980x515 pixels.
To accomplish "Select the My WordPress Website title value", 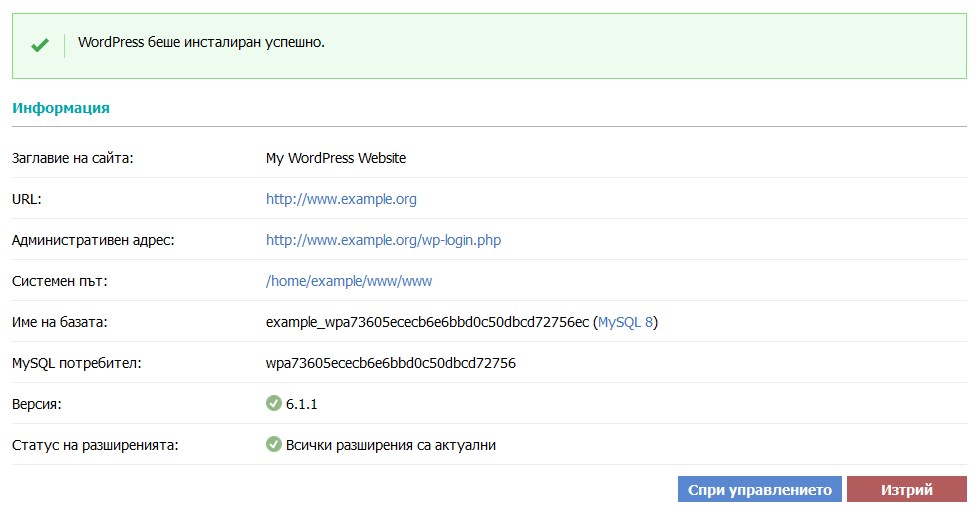I will tap(336, 158).
